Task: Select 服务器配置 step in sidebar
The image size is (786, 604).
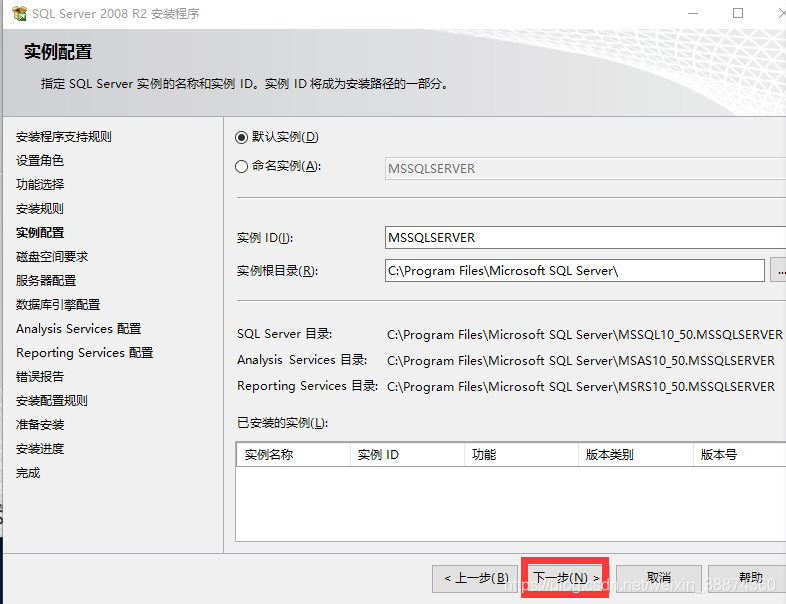Action: pyautogui.click(x=46, y=281)
